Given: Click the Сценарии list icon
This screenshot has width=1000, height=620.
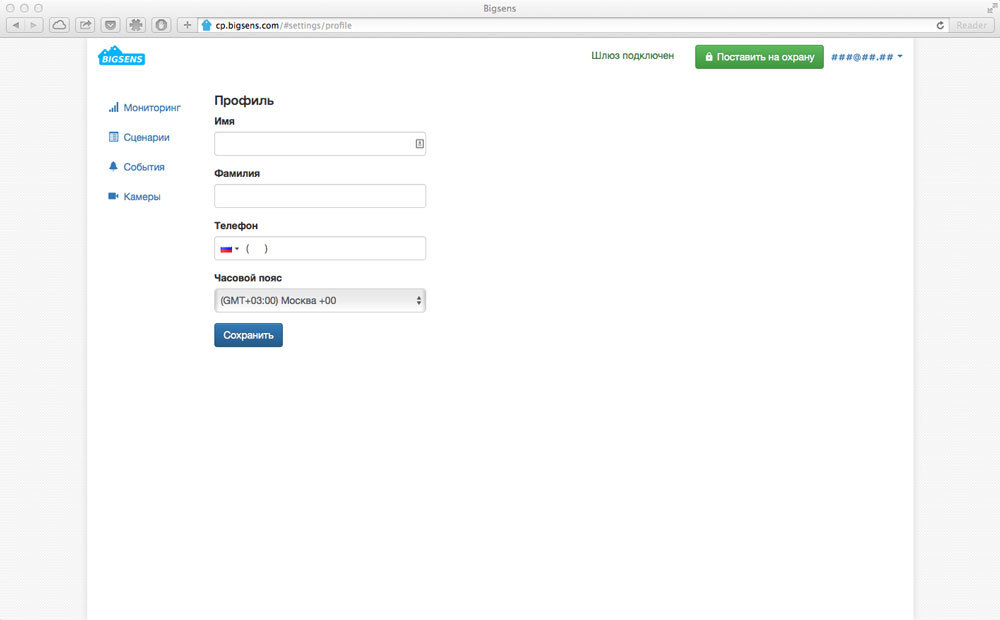Looking at the screenshot, I should pyautogui.click(x=114, y=137).
